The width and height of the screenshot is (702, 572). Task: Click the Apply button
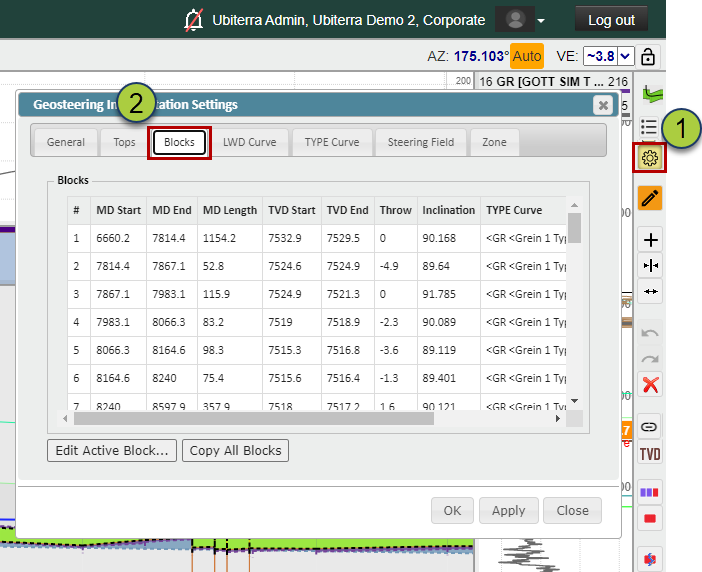[509, 510]
